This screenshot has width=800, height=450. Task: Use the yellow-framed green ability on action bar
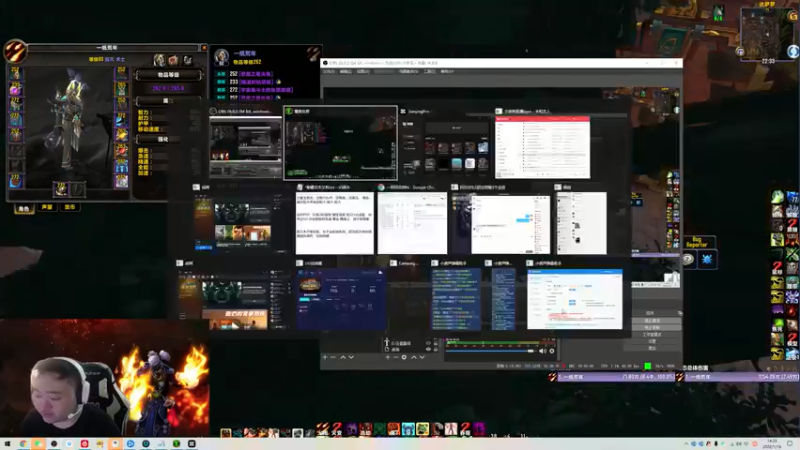click(422, 429)
